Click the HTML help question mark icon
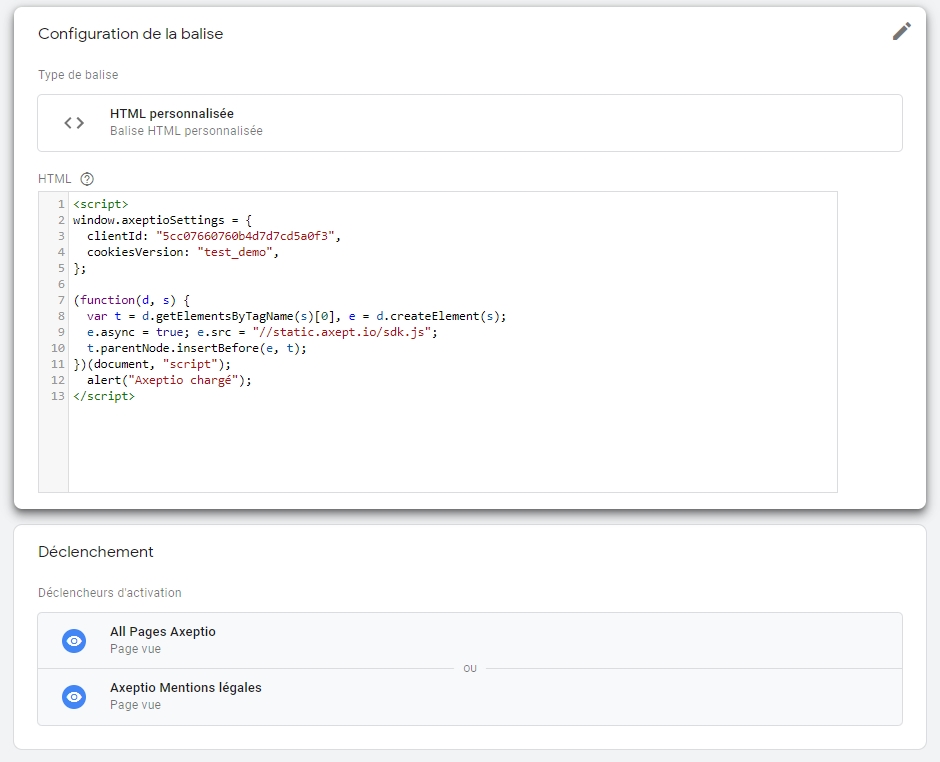The width and height of the screenshot is (940, 762). click(87, 179)
